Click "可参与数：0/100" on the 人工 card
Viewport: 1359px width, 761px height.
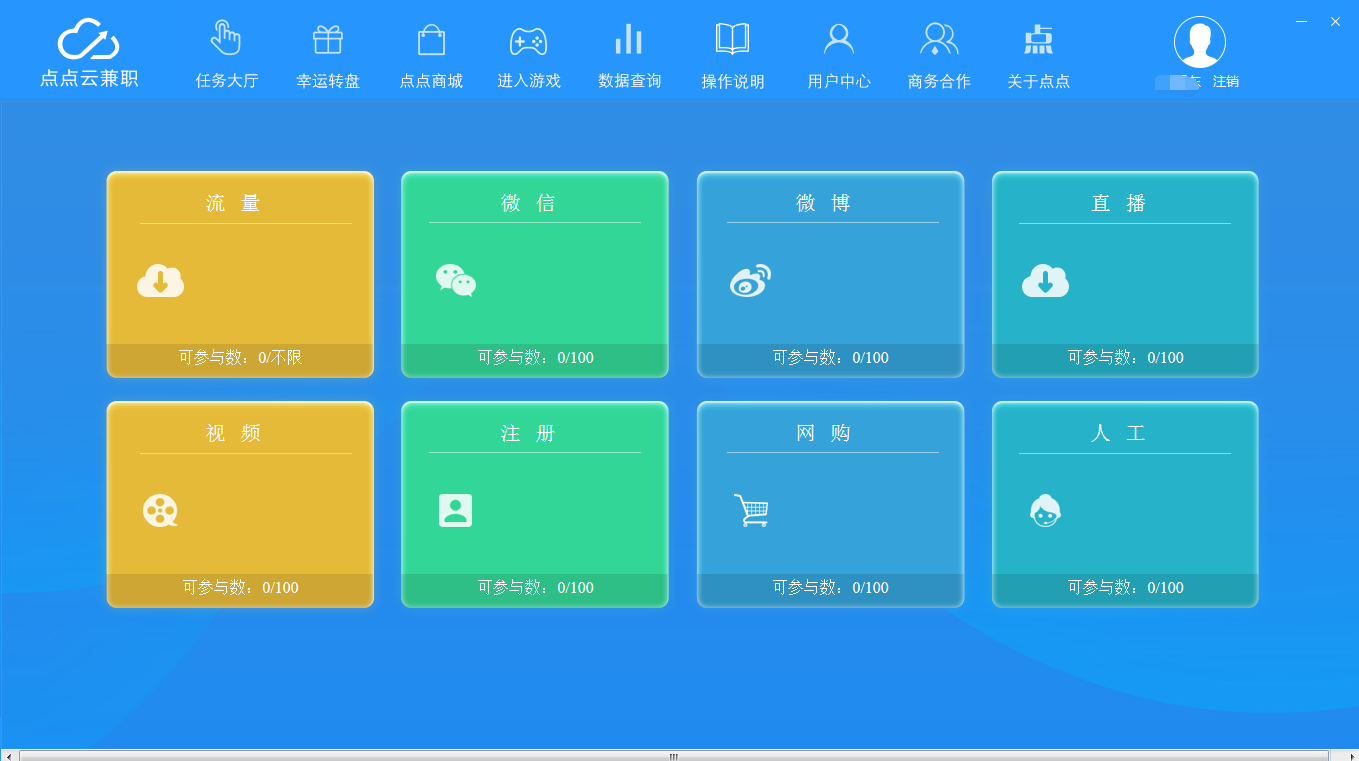(1125, 588)
